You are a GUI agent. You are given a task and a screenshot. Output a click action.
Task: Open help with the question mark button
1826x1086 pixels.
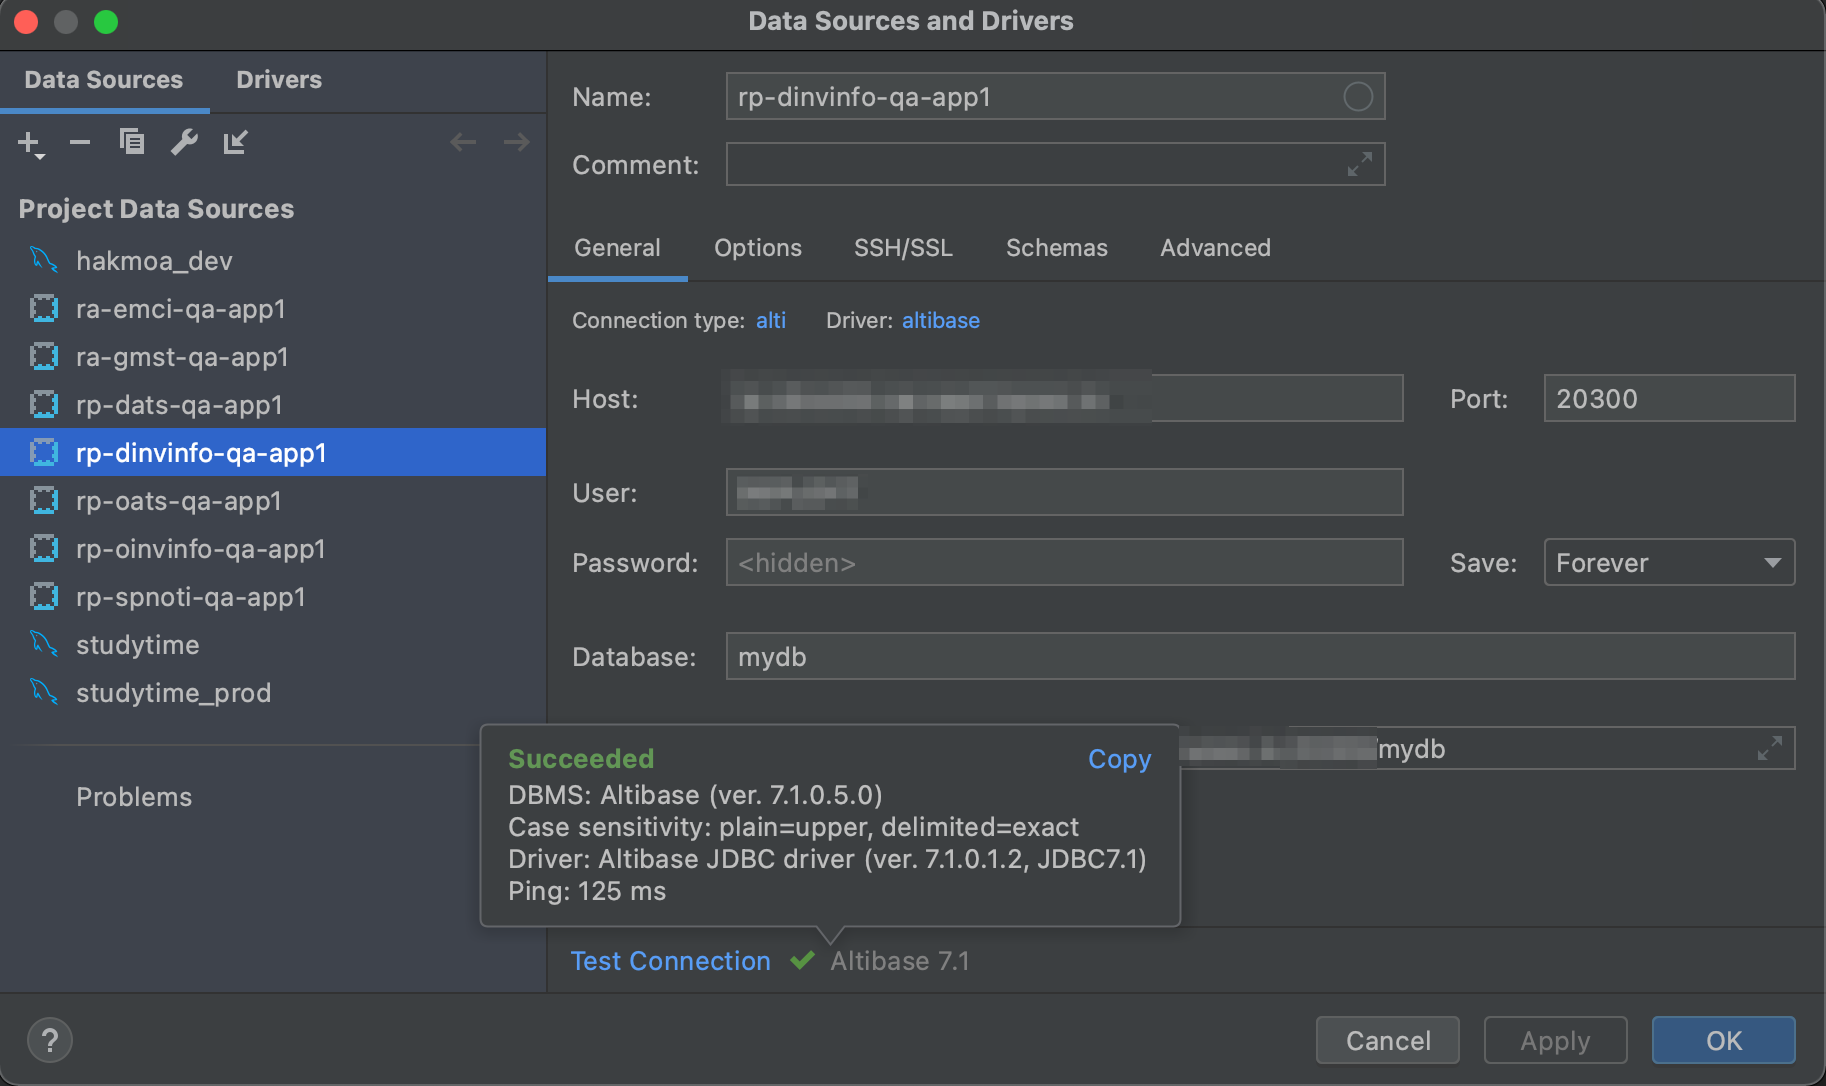[x=50, y=1040]
